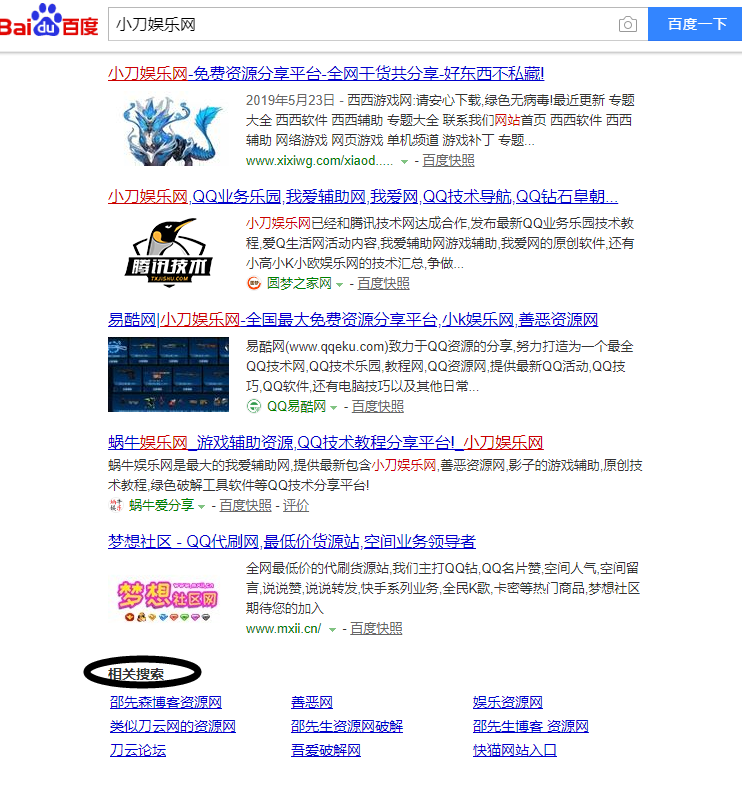This screenshot has height=785, width=742.
Task: Open 百度快照 for 蜗牛爱分享 result
Action: pos(245,505)
